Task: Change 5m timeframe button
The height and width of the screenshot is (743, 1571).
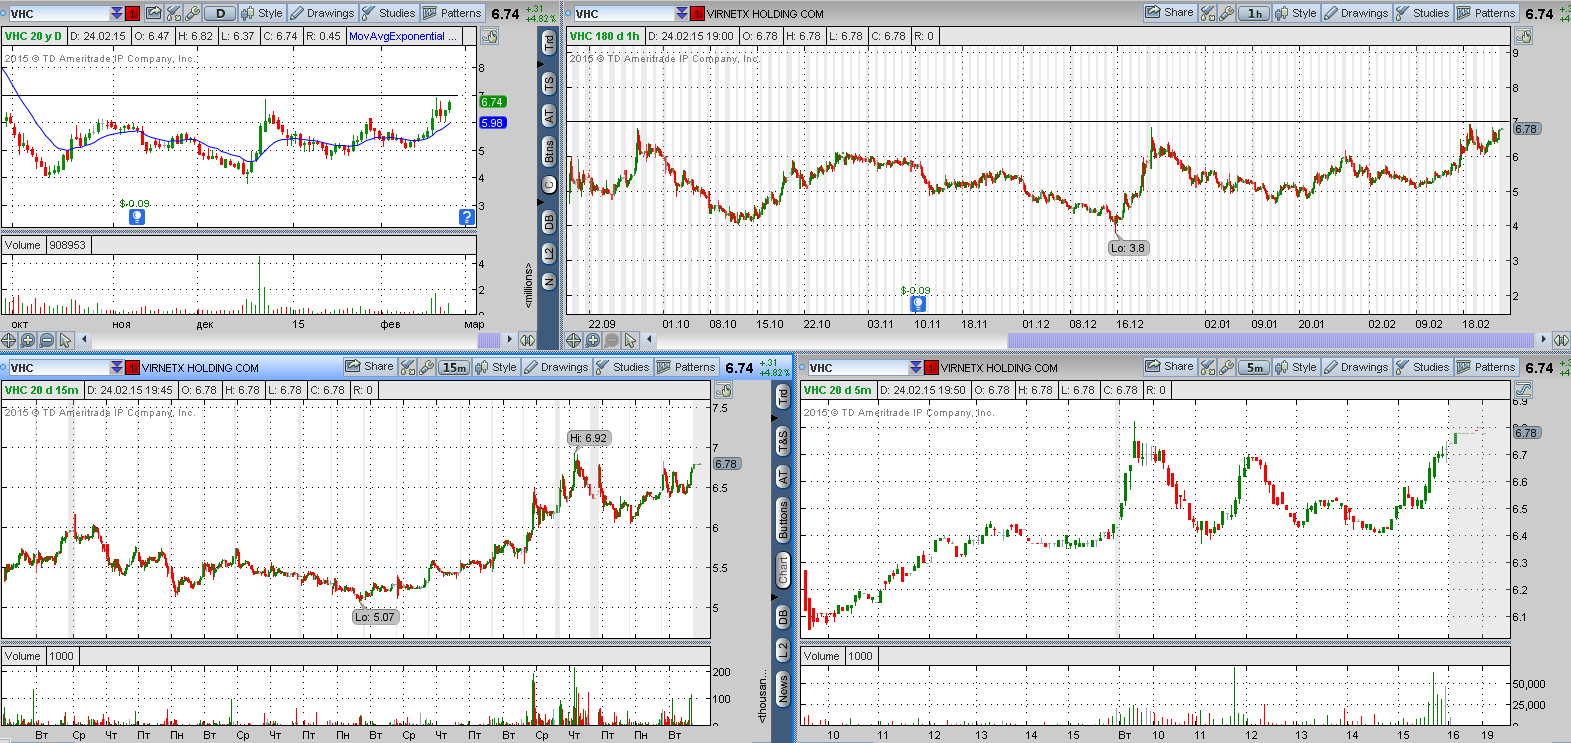Action: coord(1254,367)
